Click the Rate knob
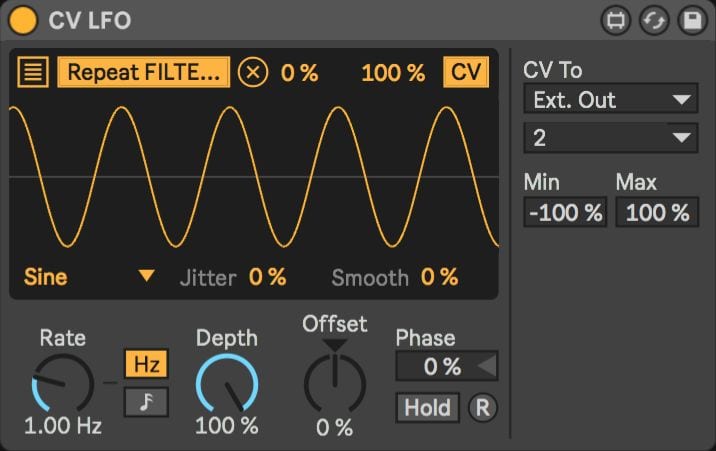Screen dimensions: 716x451 63,383
